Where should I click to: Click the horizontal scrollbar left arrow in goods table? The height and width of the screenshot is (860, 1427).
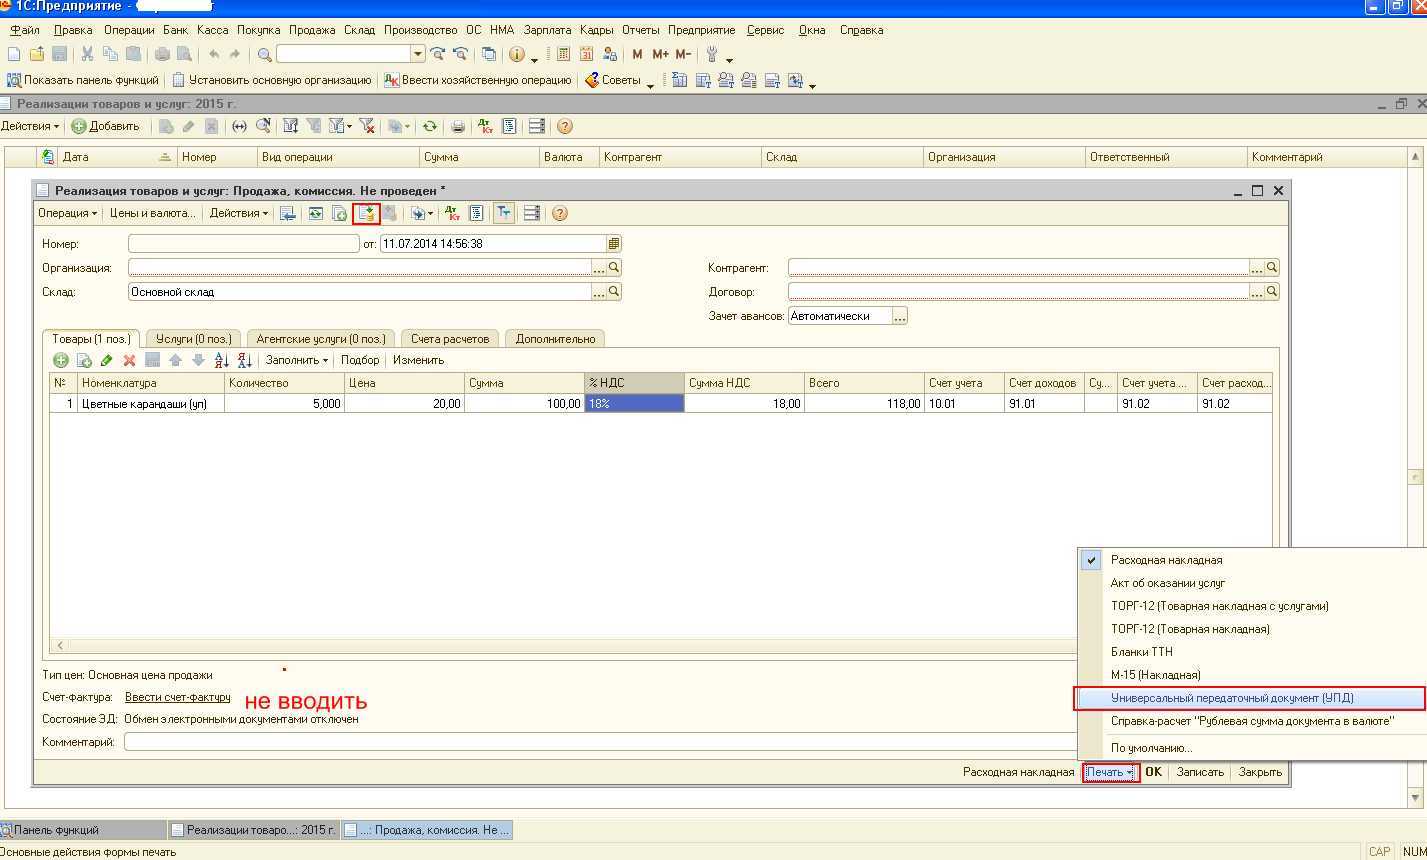coord(60,646)
